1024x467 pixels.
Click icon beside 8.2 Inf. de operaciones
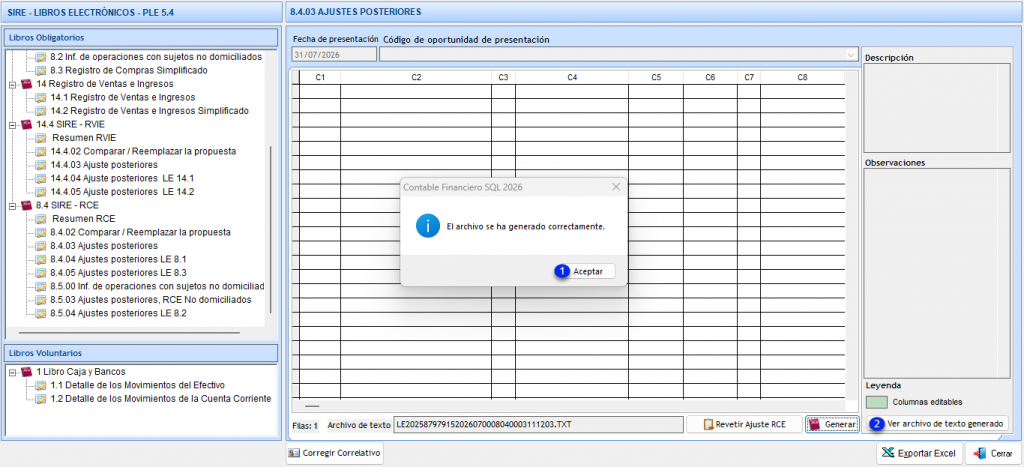point(40,57)
